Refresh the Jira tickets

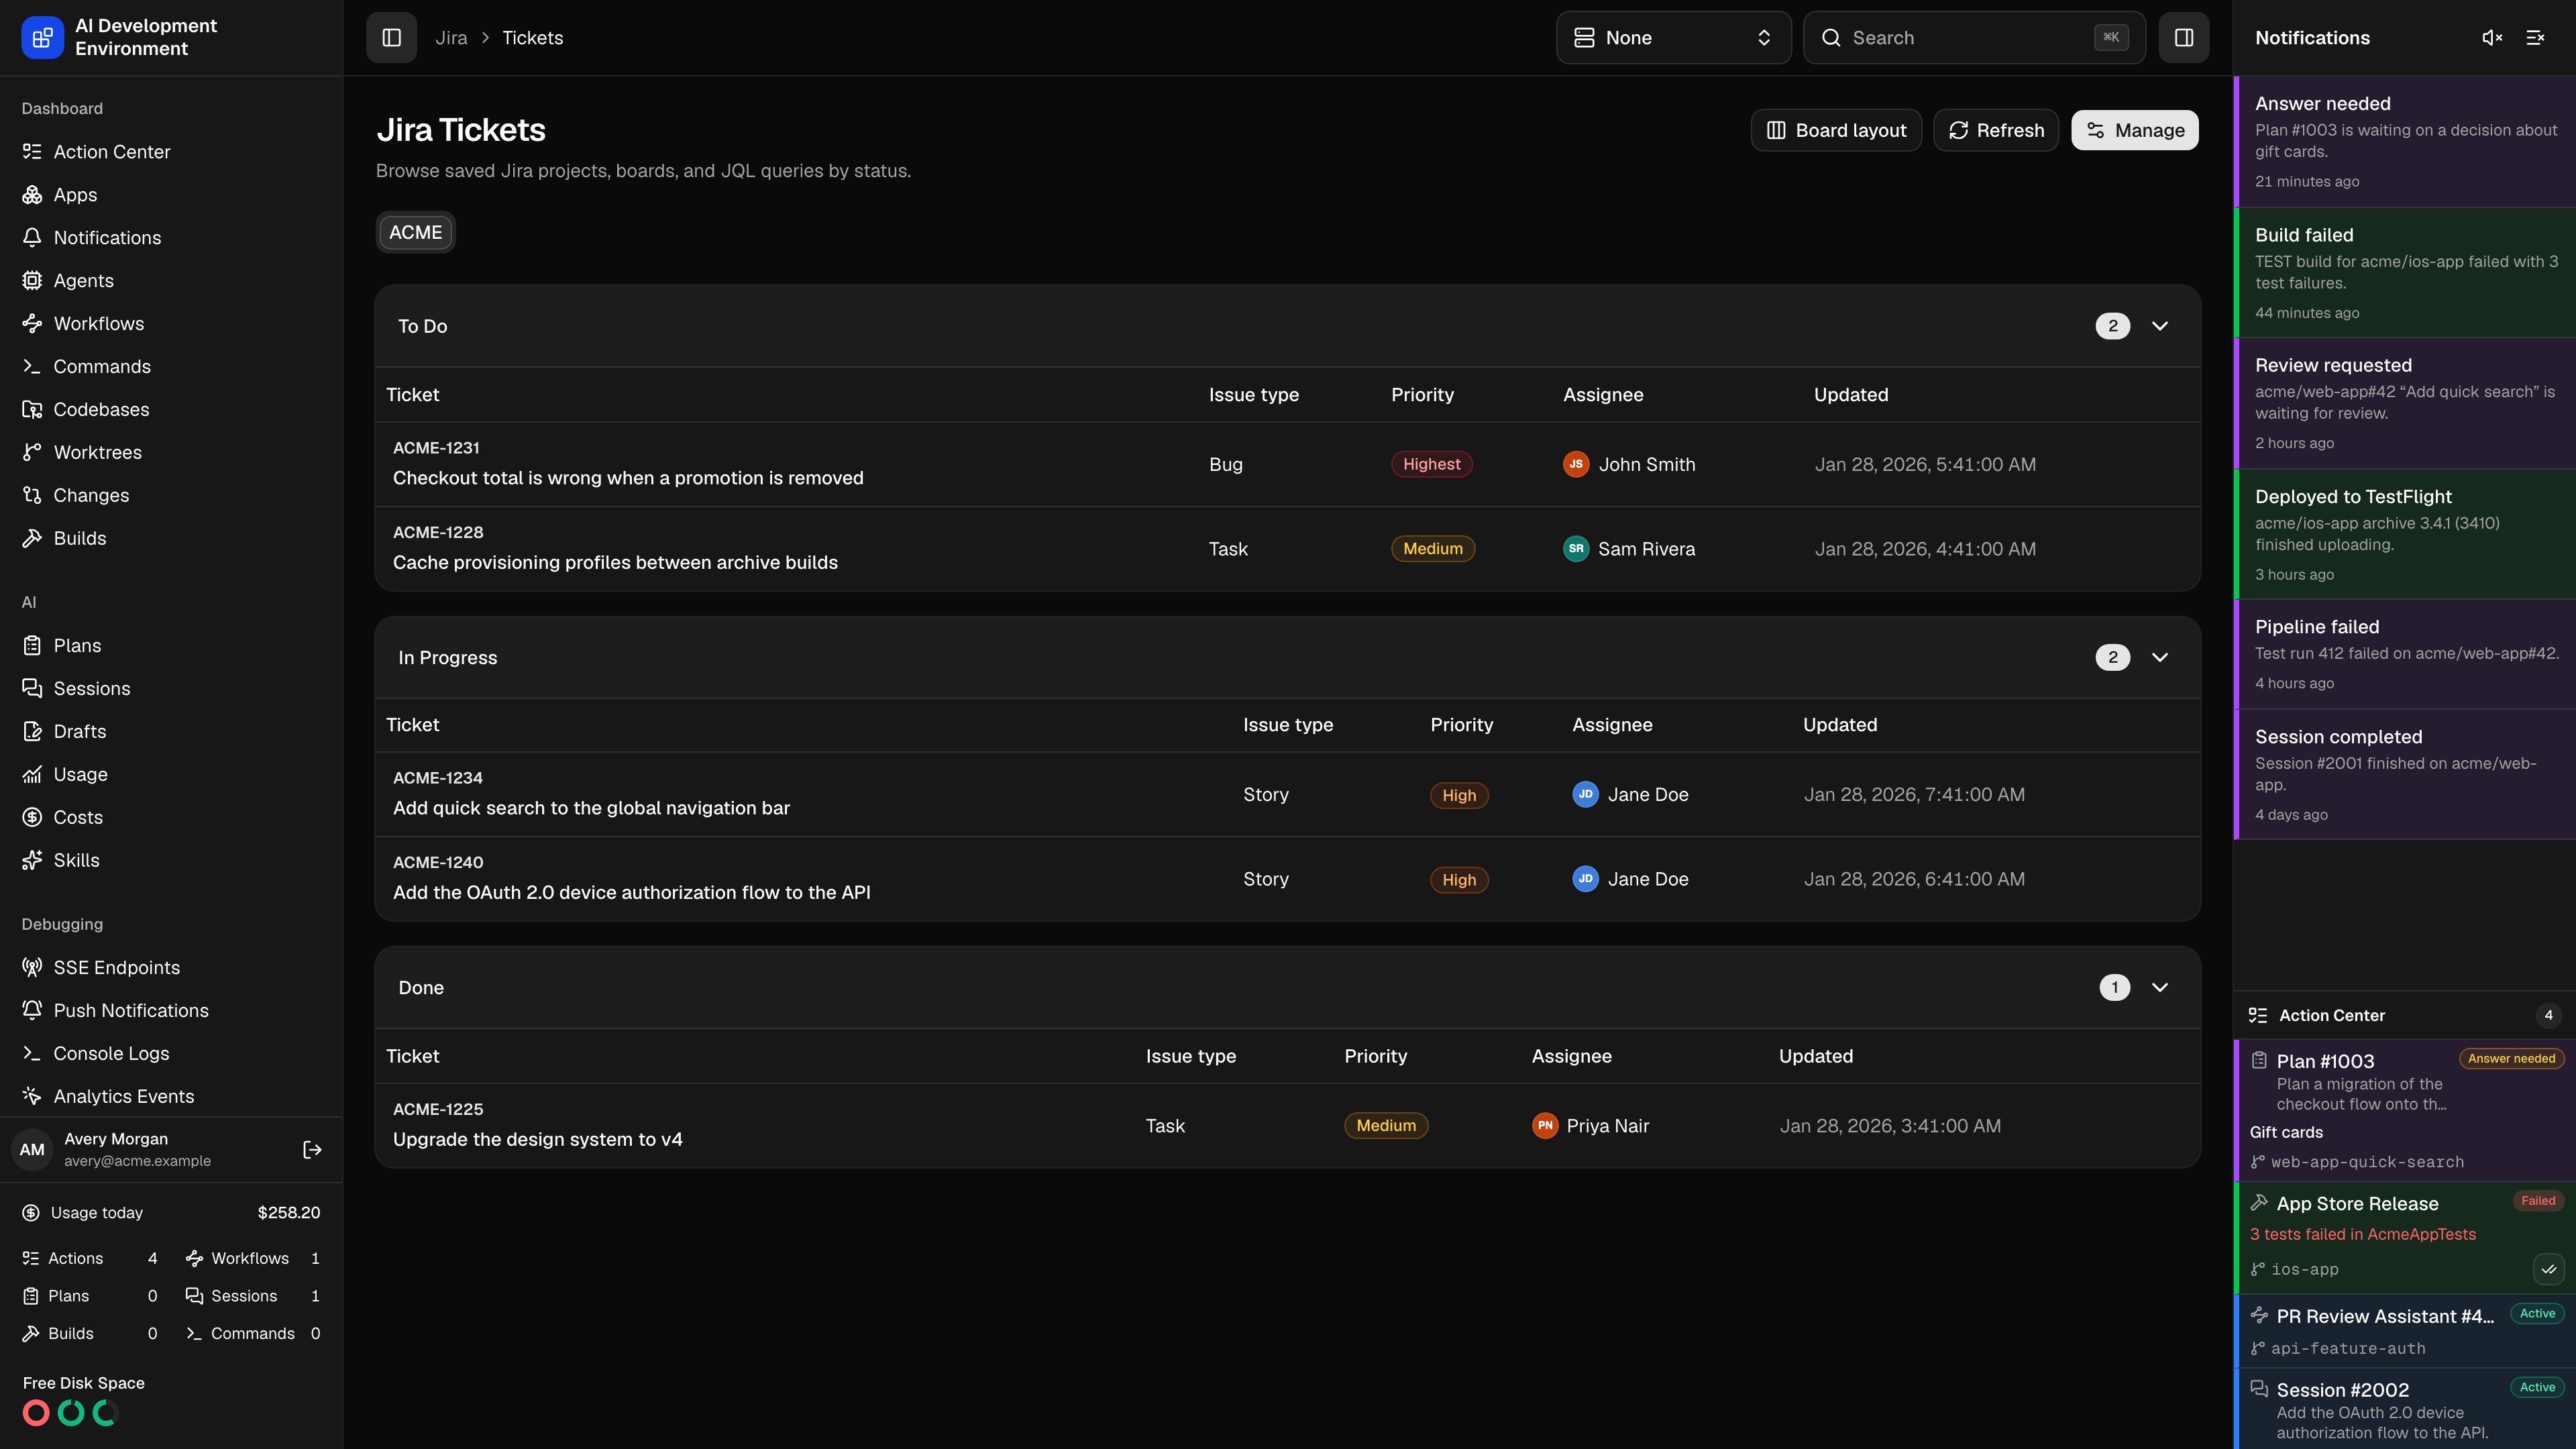[x=1996, y=130]
